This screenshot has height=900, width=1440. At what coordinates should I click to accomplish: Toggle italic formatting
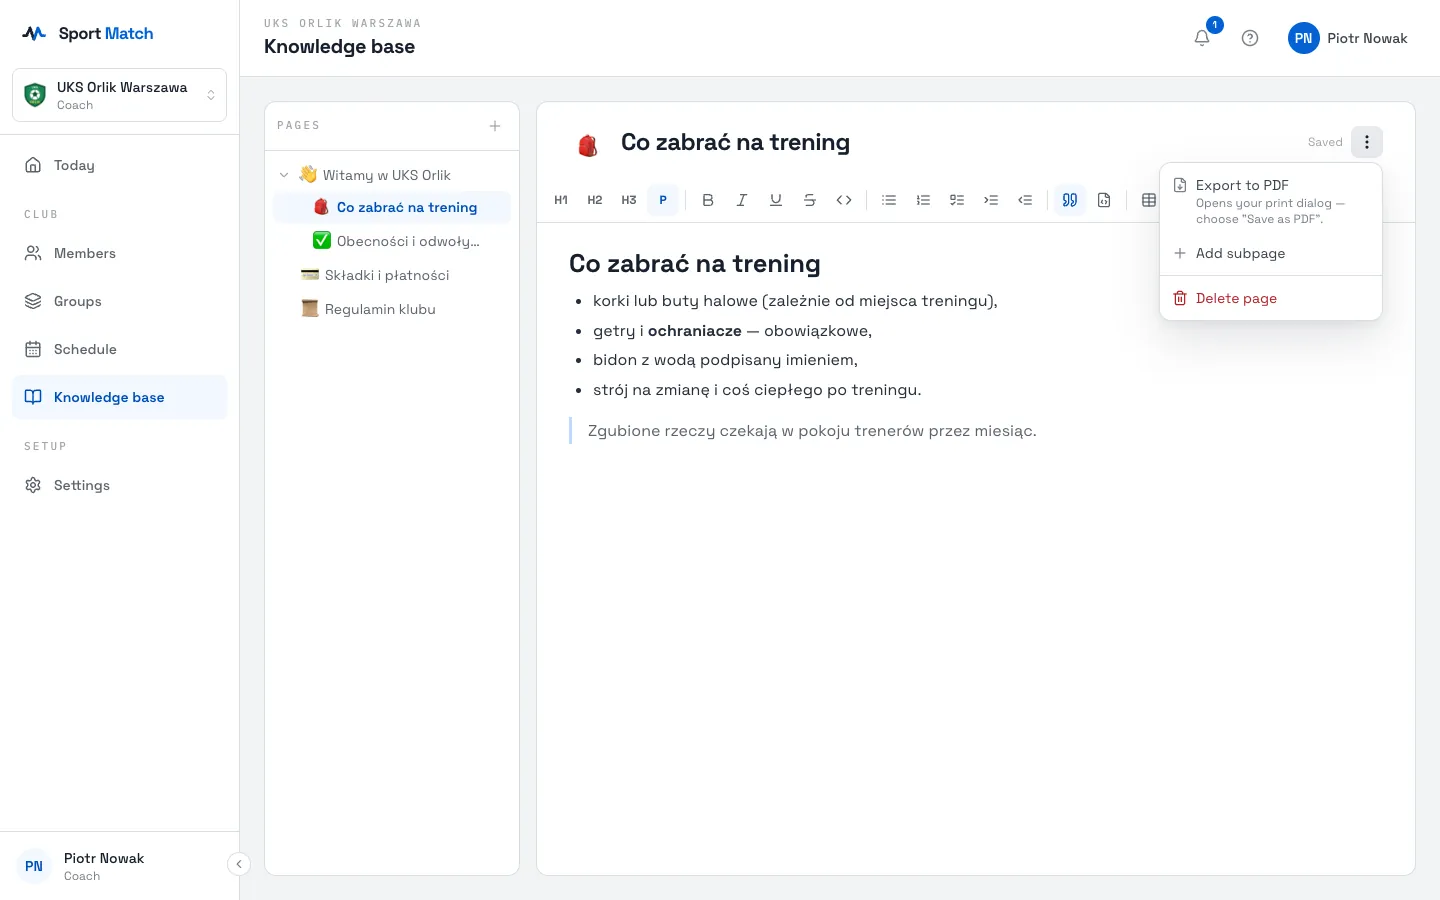coord(742,200)
